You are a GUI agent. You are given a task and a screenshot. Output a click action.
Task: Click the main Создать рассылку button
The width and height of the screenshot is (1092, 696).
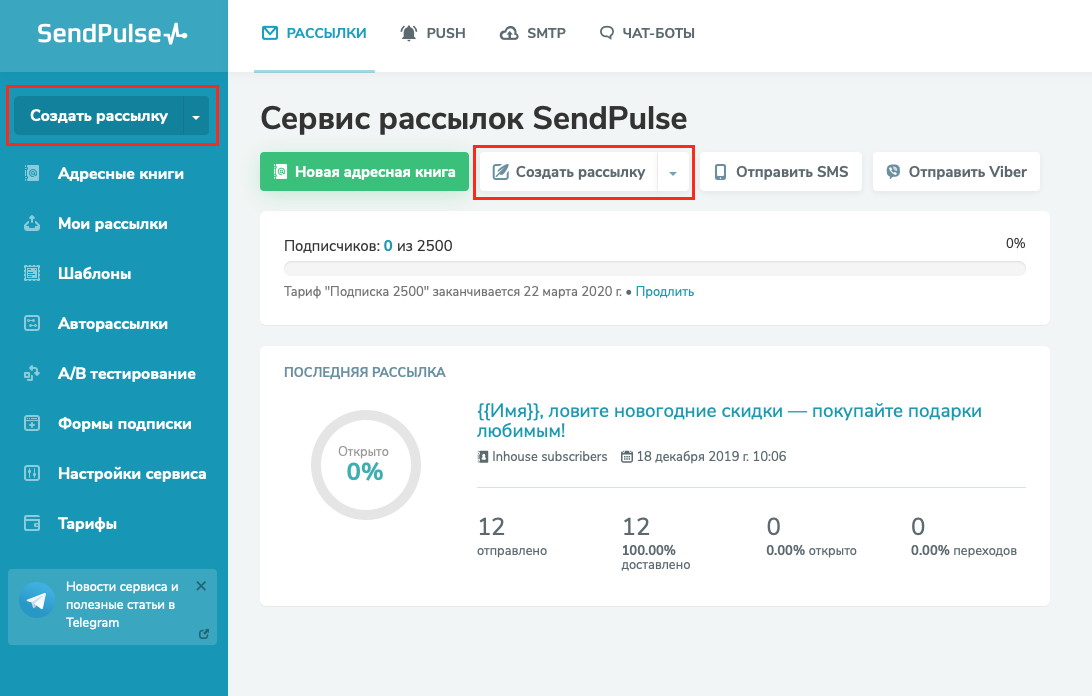click(x=568, y=171)
